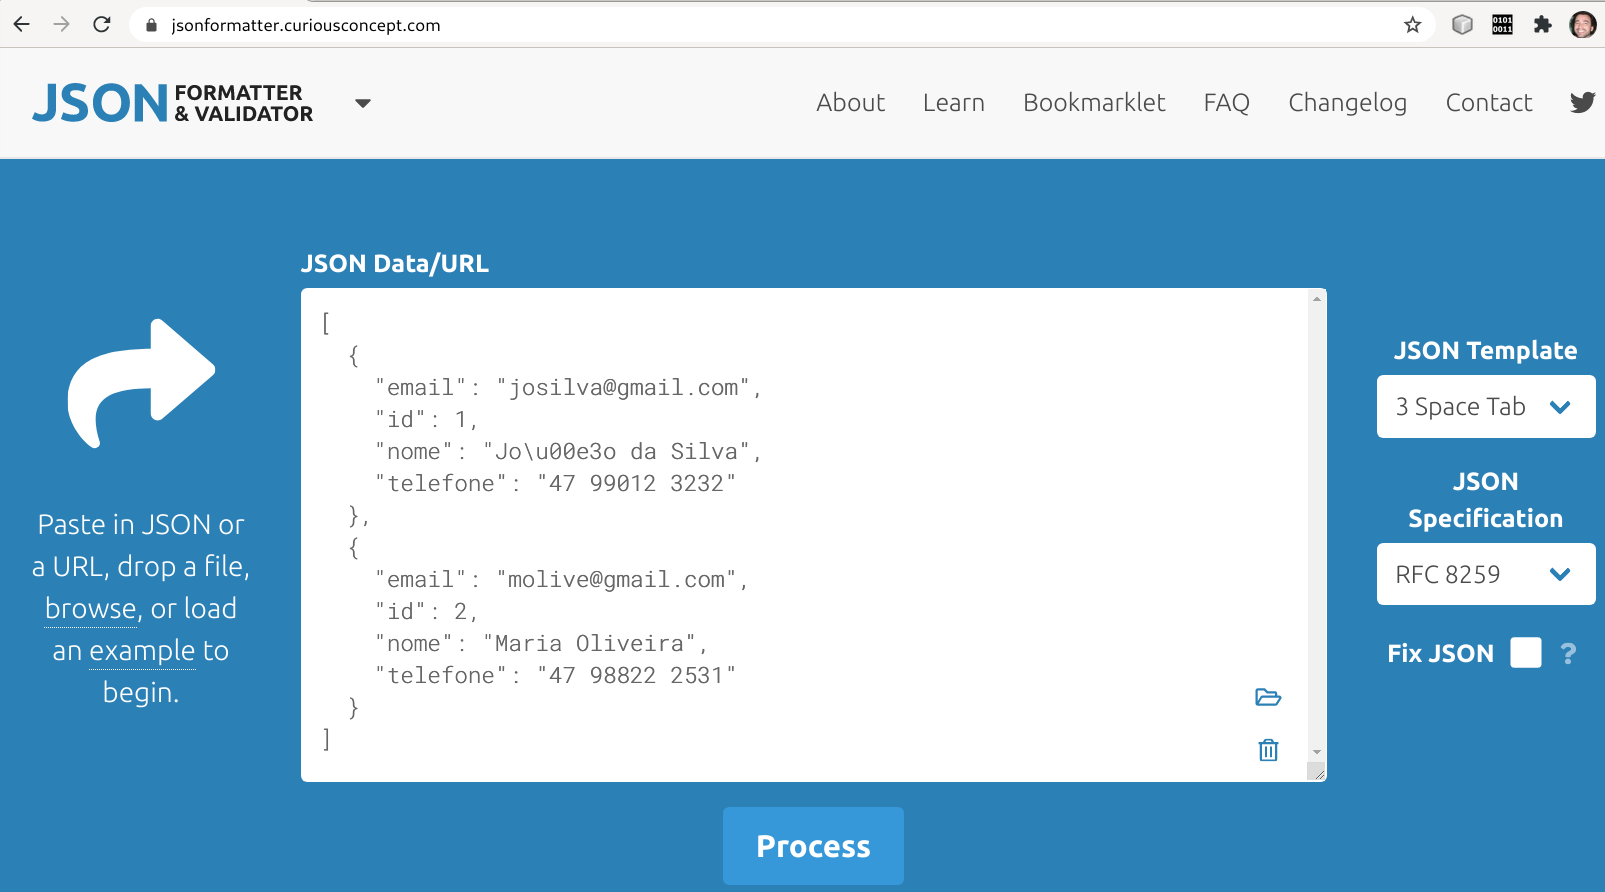Click the example link

coord(143,650)
